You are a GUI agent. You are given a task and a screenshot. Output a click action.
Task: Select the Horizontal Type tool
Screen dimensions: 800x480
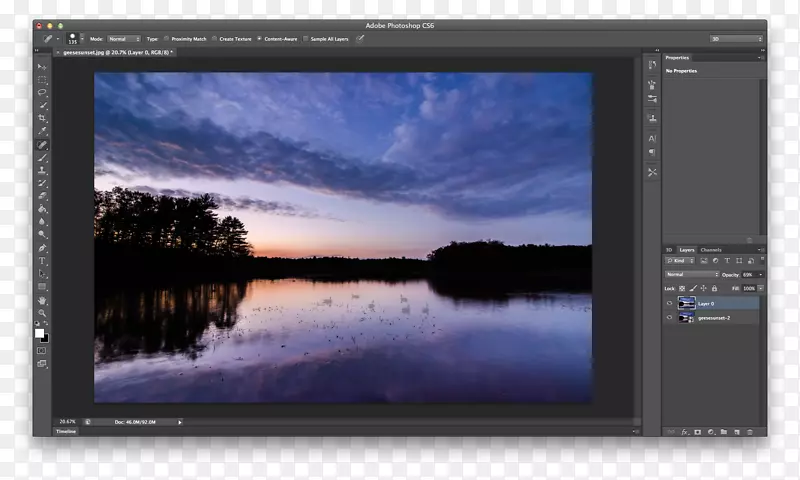(x=42, y=261)
